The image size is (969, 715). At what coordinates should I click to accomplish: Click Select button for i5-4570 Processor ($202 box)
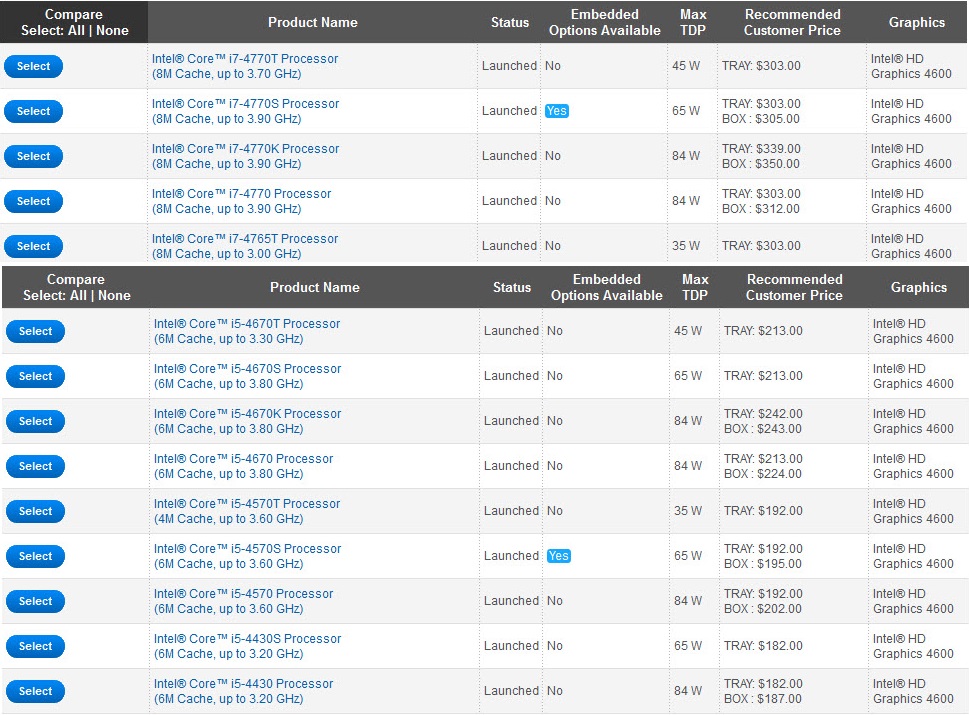click(x=35, y=601)
